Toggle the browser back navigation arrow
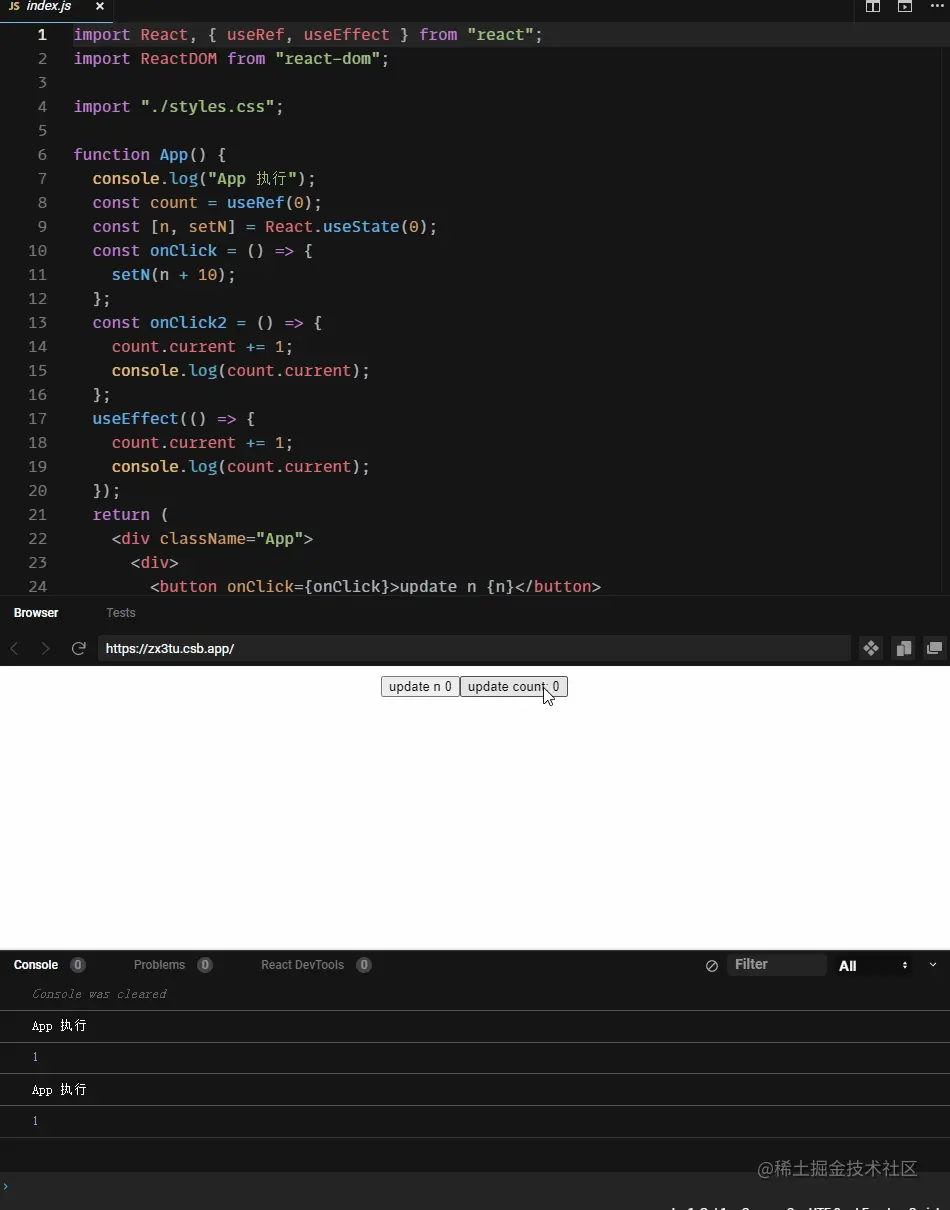Viewport: 950px width, 1210px height. (x=14, y=648)
